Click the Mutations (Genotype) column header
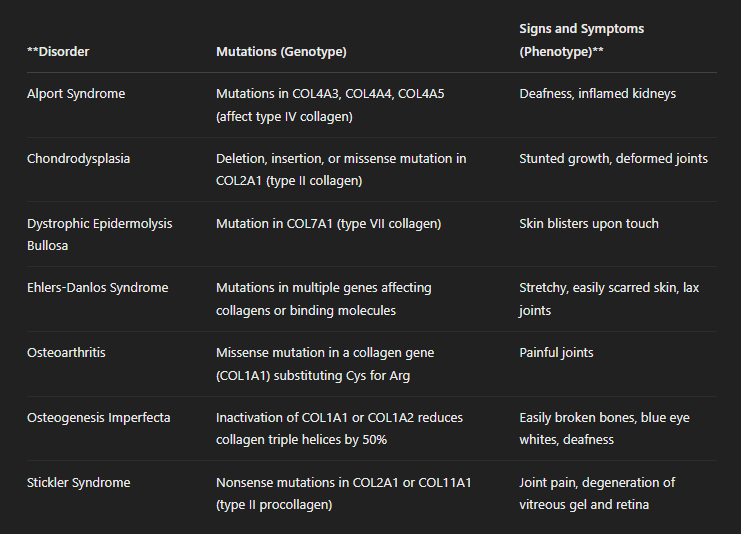The height and width of the screenshot is (534, 741). tap(281, 51)
